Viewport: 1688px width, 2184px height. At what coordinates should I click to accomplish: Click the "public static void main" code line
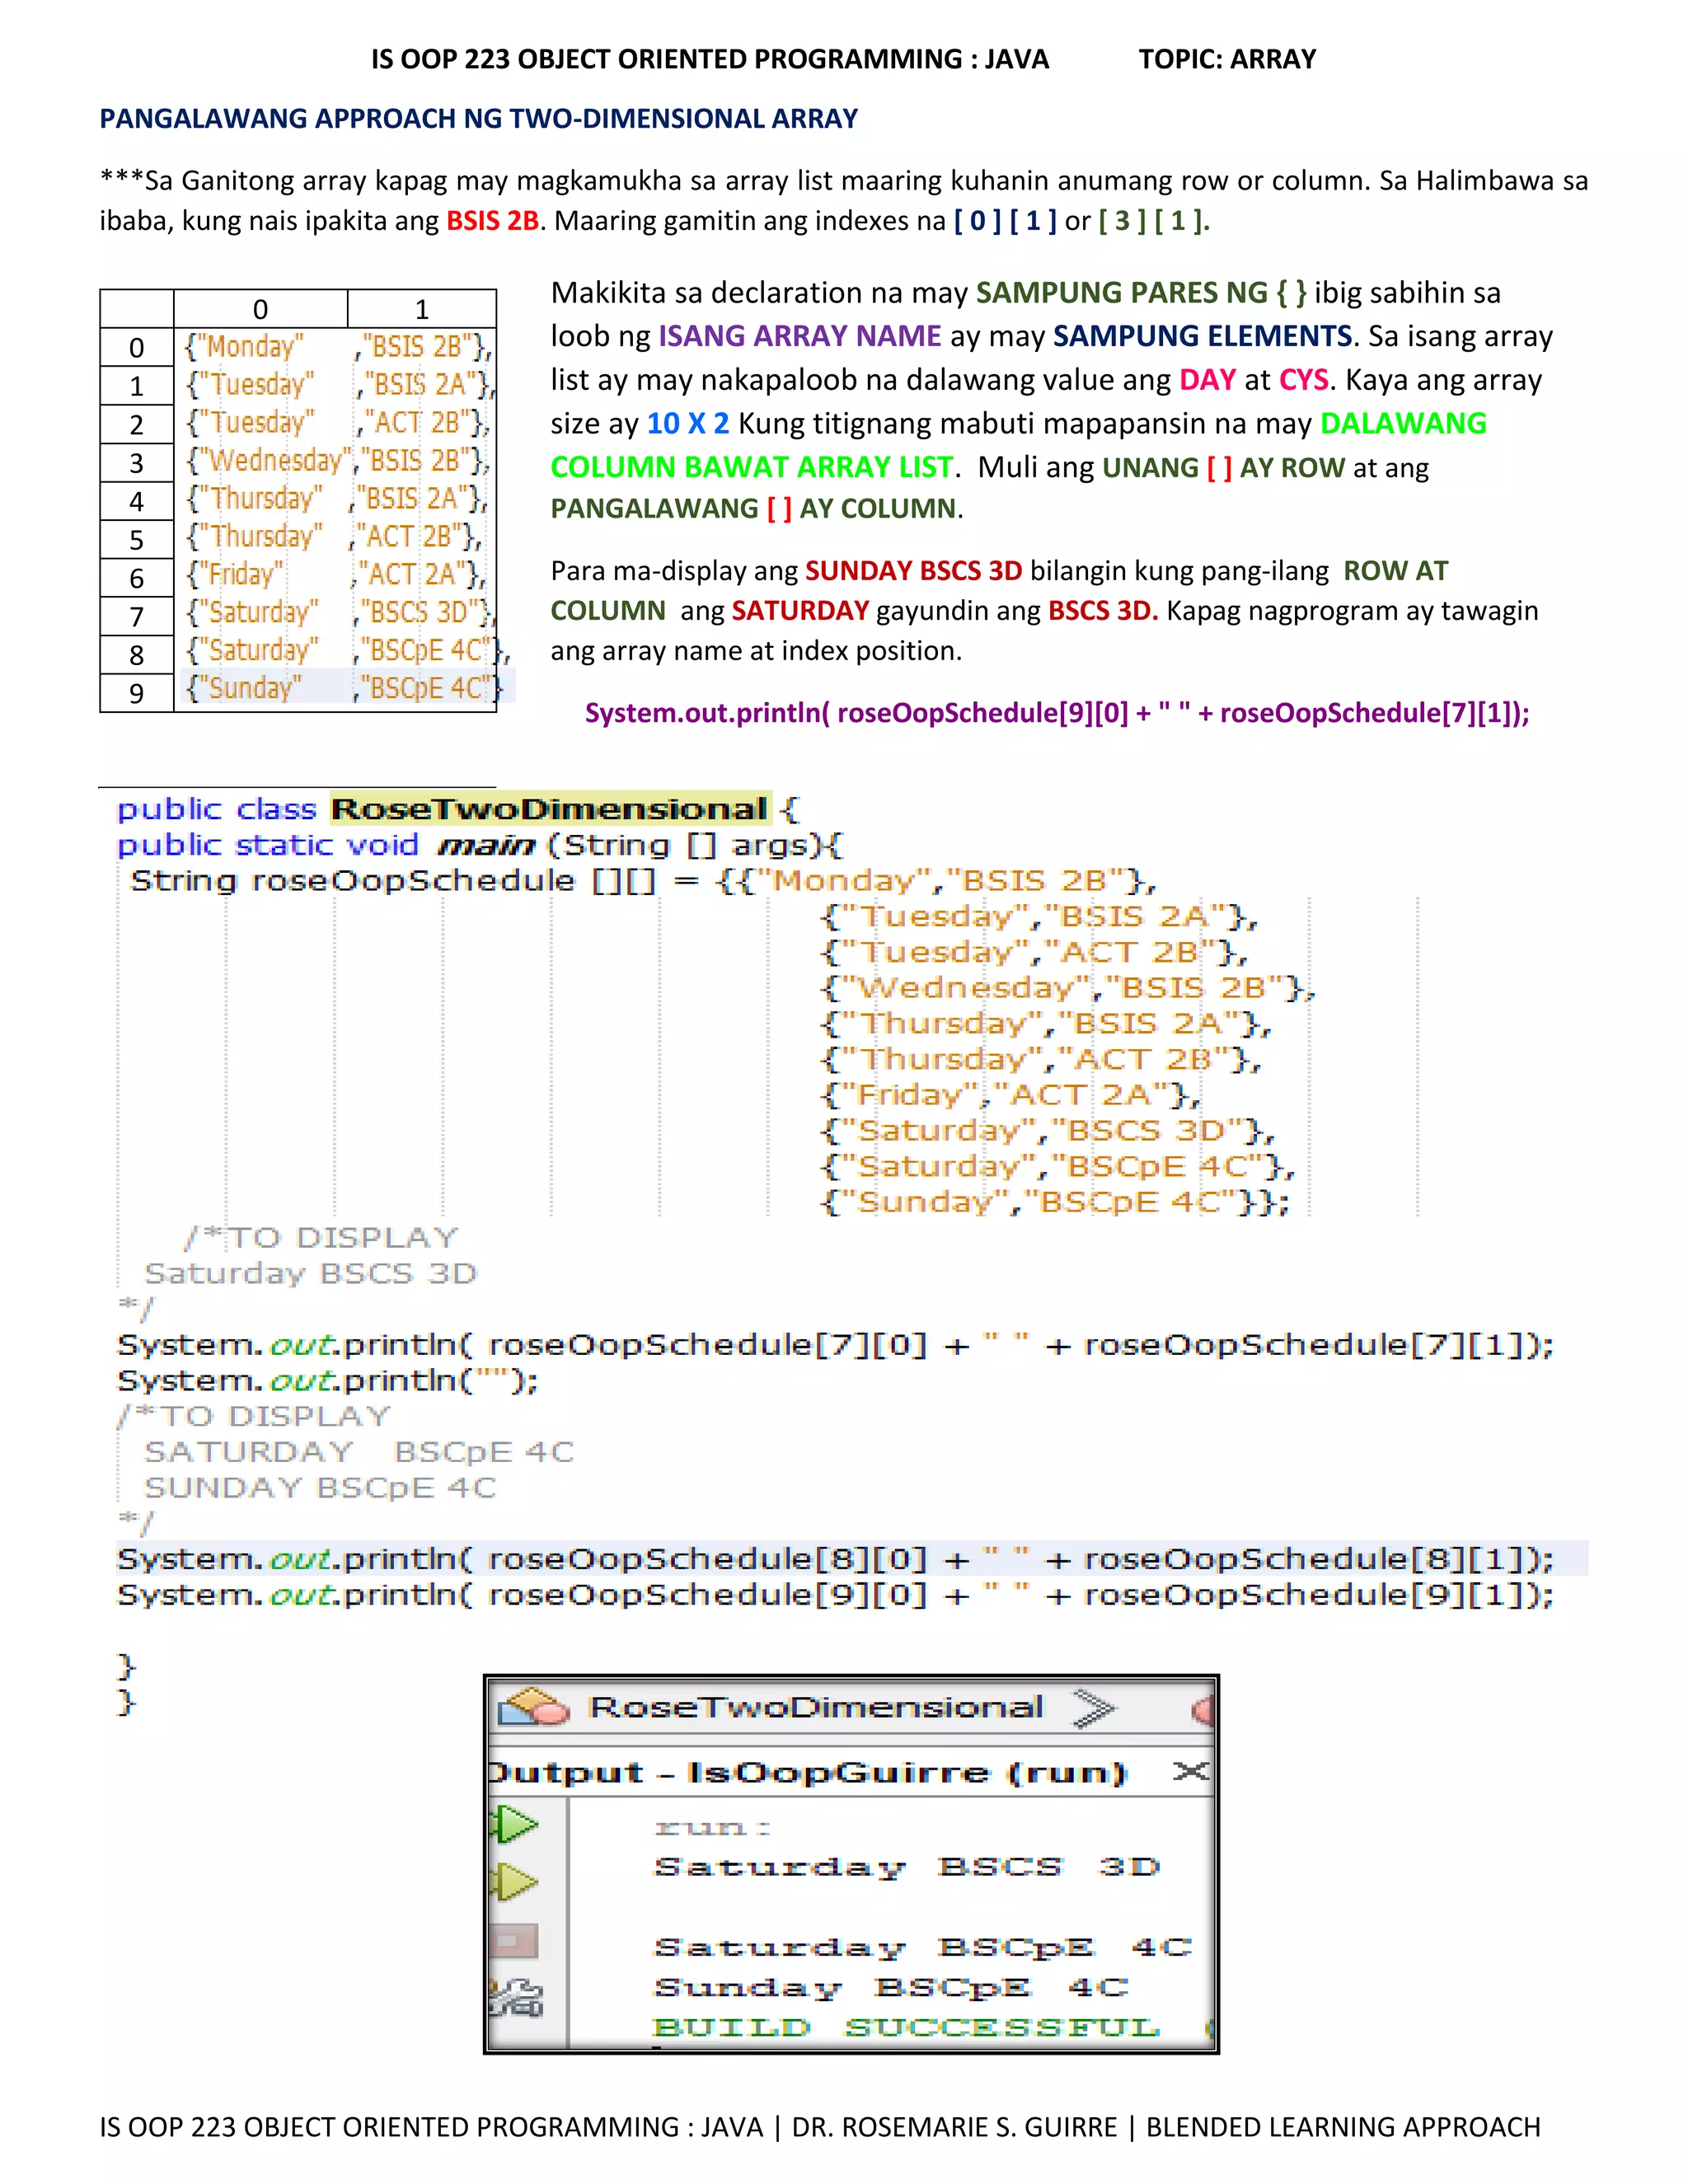[480, 845]
